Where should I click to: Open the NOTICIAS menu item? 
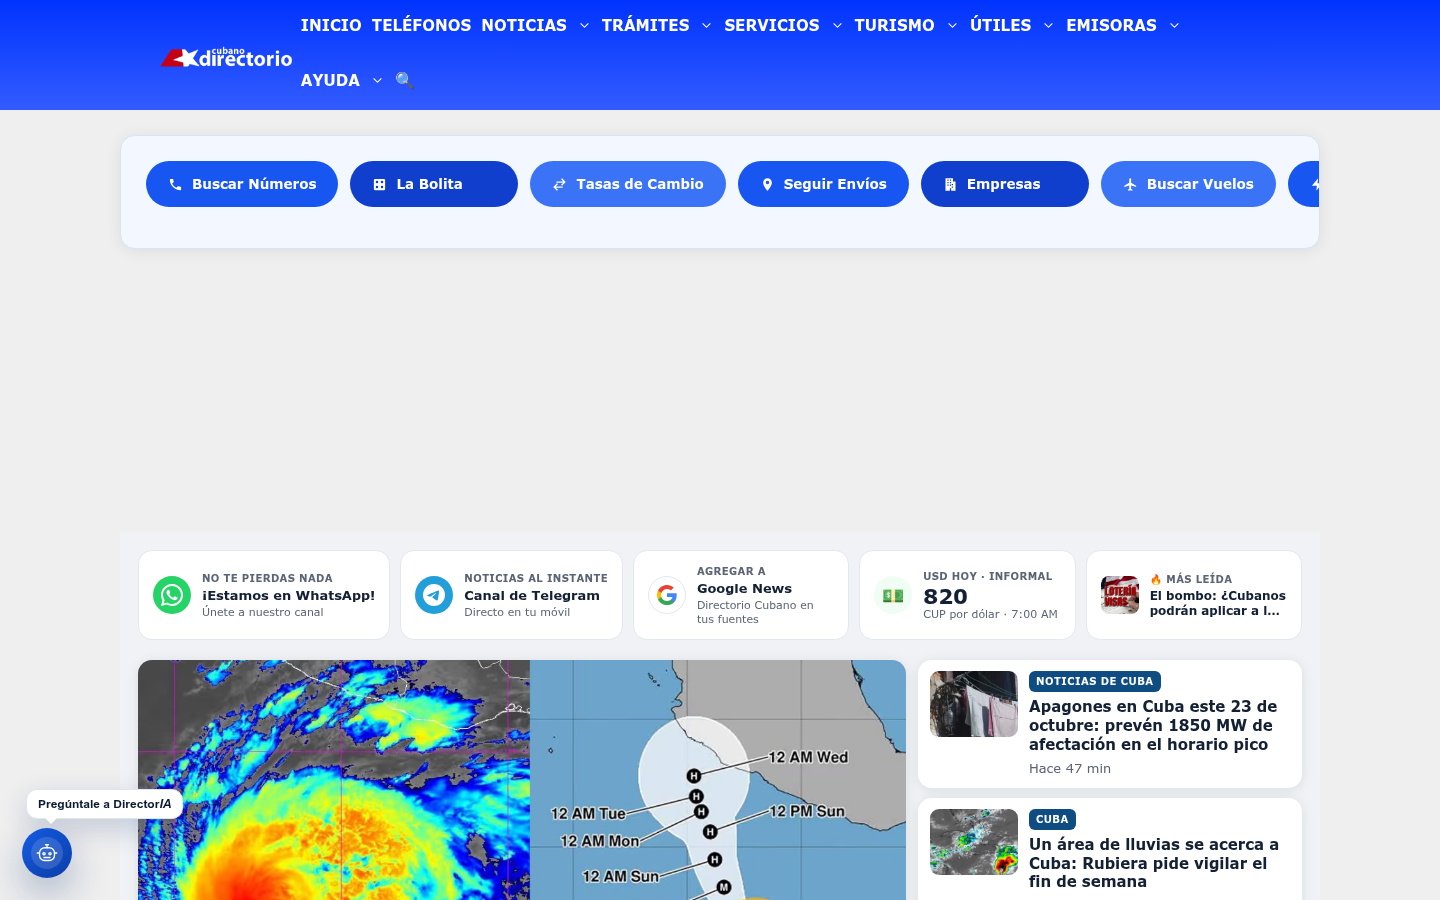point(524,25)
